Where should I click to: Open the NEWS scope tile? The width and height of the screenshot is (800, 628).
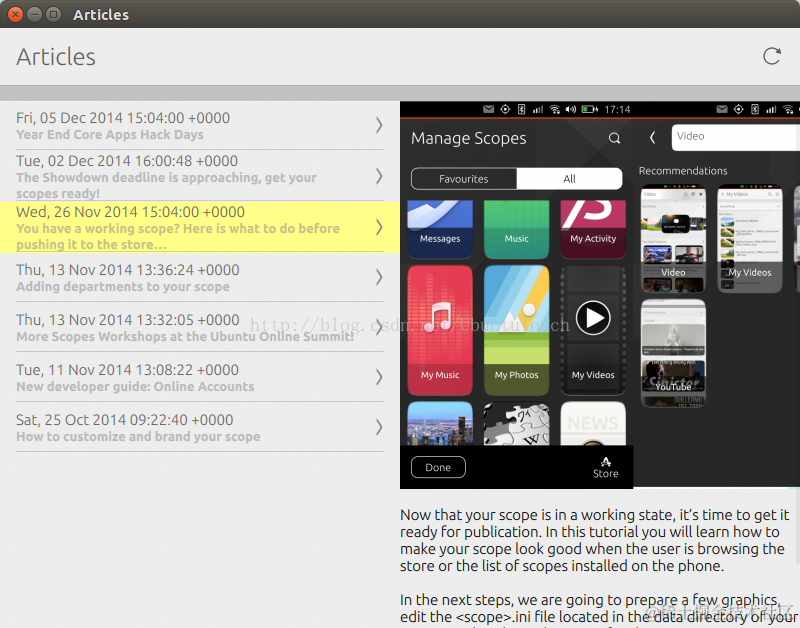593,423
